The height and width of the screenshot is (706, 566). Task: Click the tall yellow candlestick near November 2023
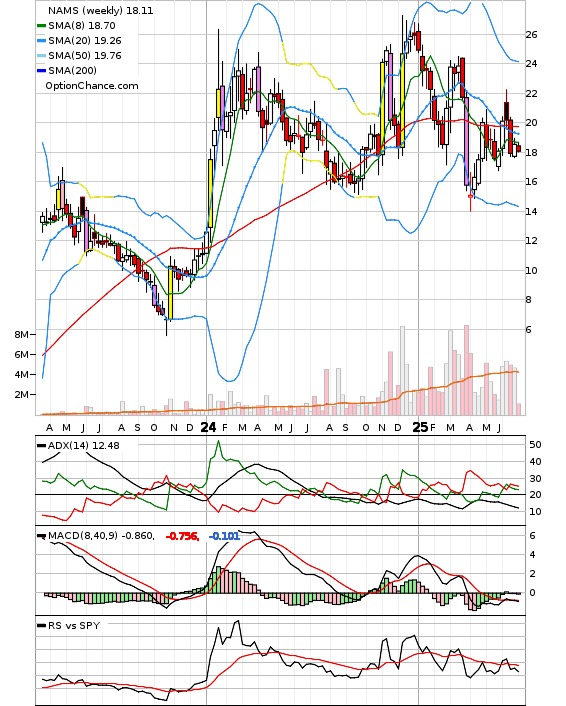pyautogui.click(x=170, y=293)
